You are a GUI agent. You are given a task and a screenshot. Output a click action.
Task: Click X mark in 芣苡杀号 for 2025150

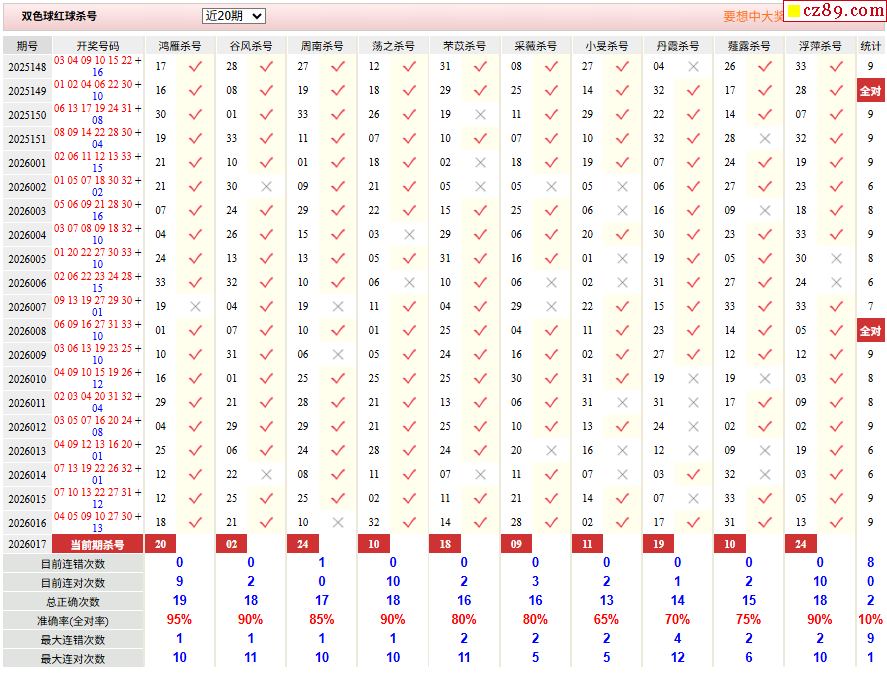point(480,115)
